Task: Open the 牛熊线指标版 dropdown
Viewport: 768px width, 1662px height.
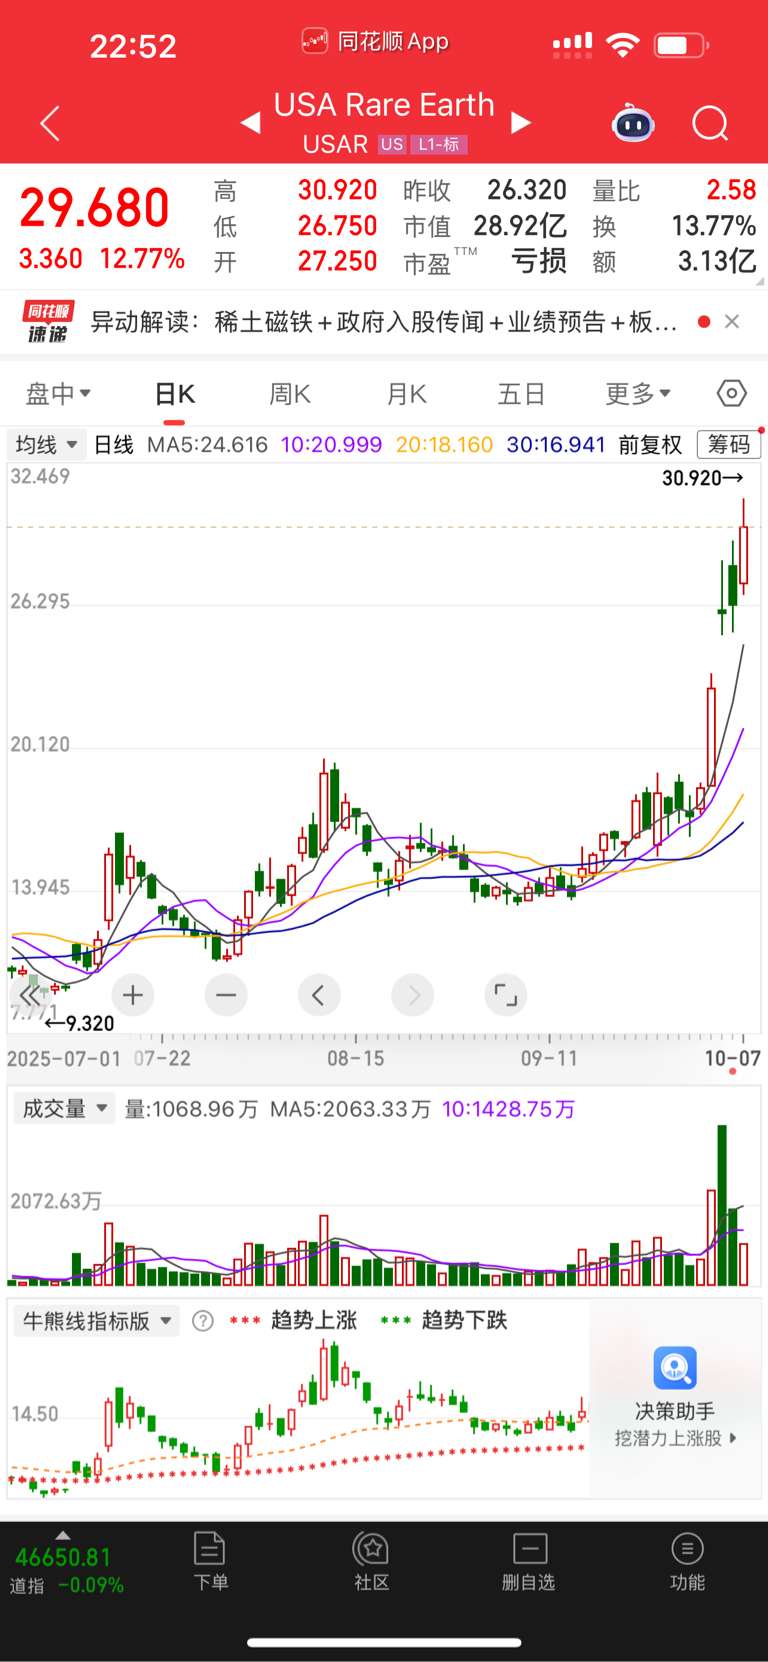Action: point(97,1321)
